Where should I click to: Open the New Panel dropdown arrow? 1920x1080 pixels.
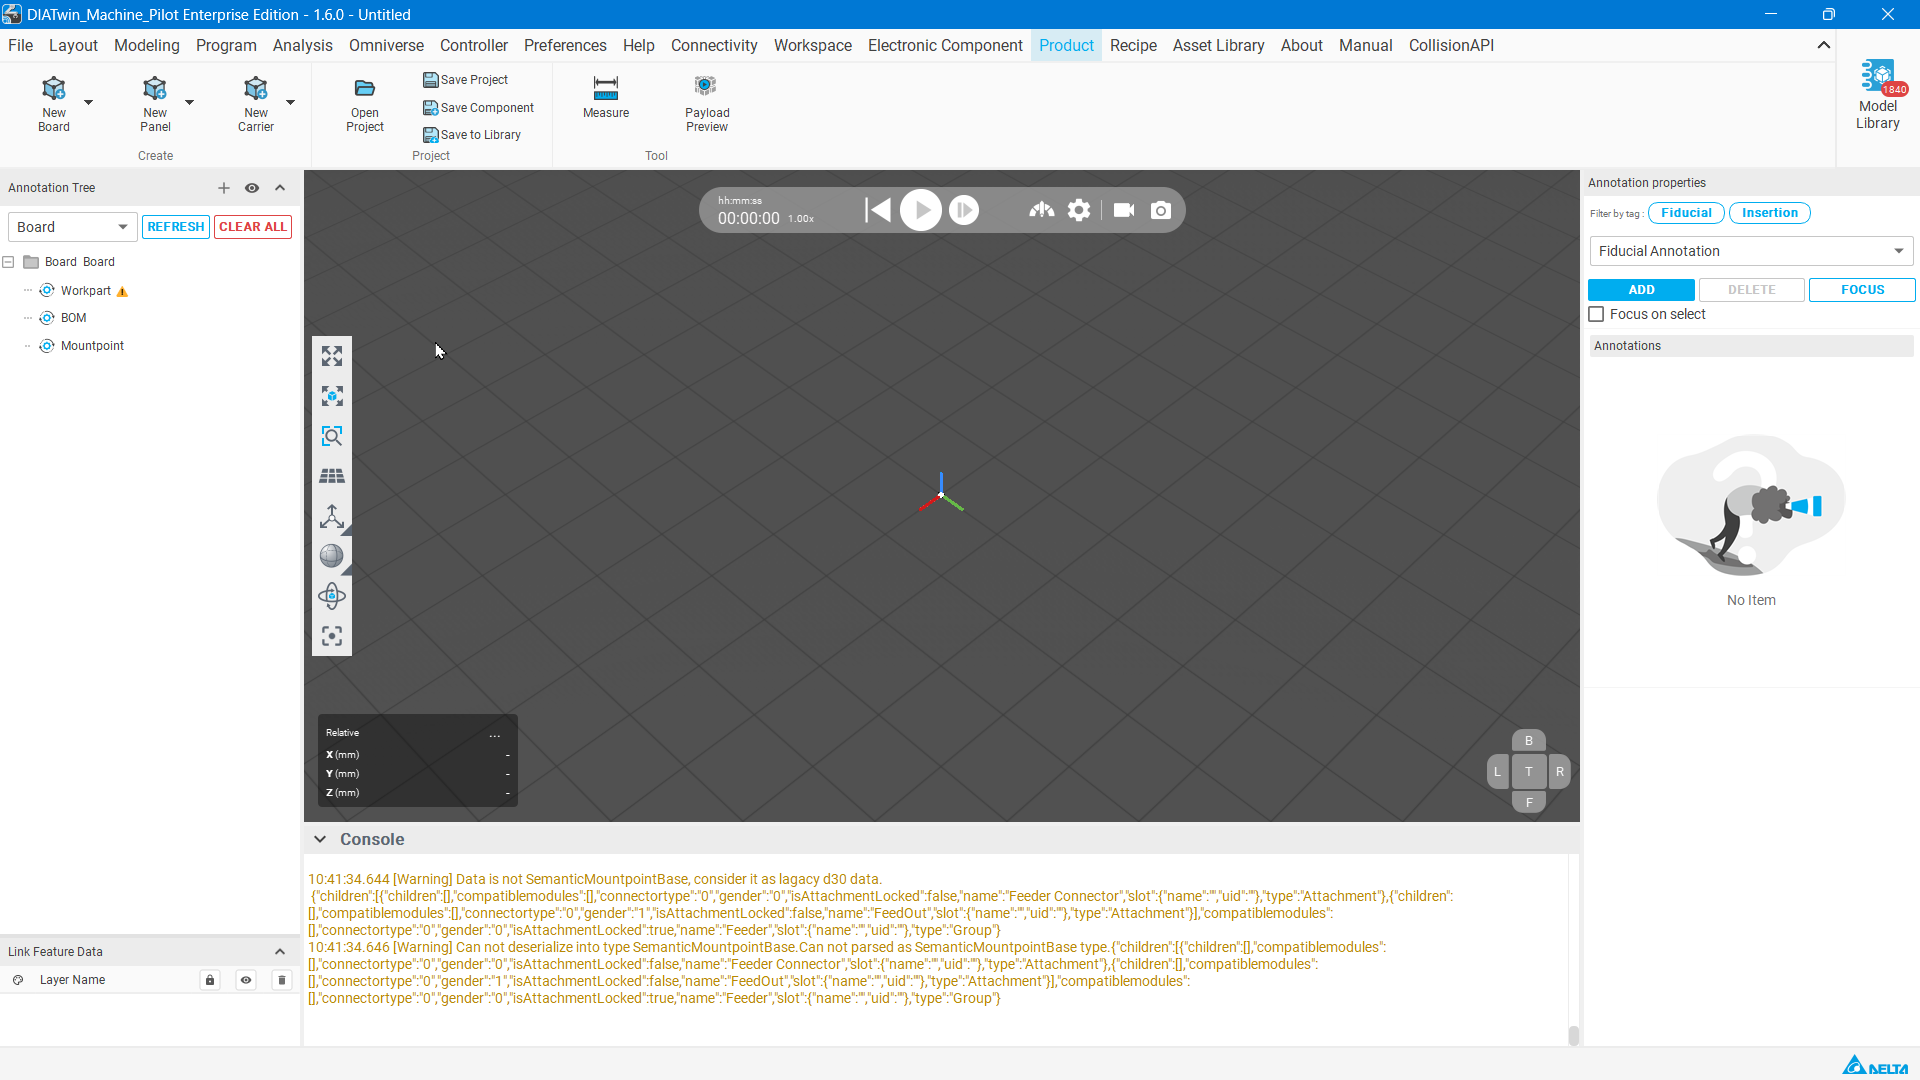(x=189, y=102)
